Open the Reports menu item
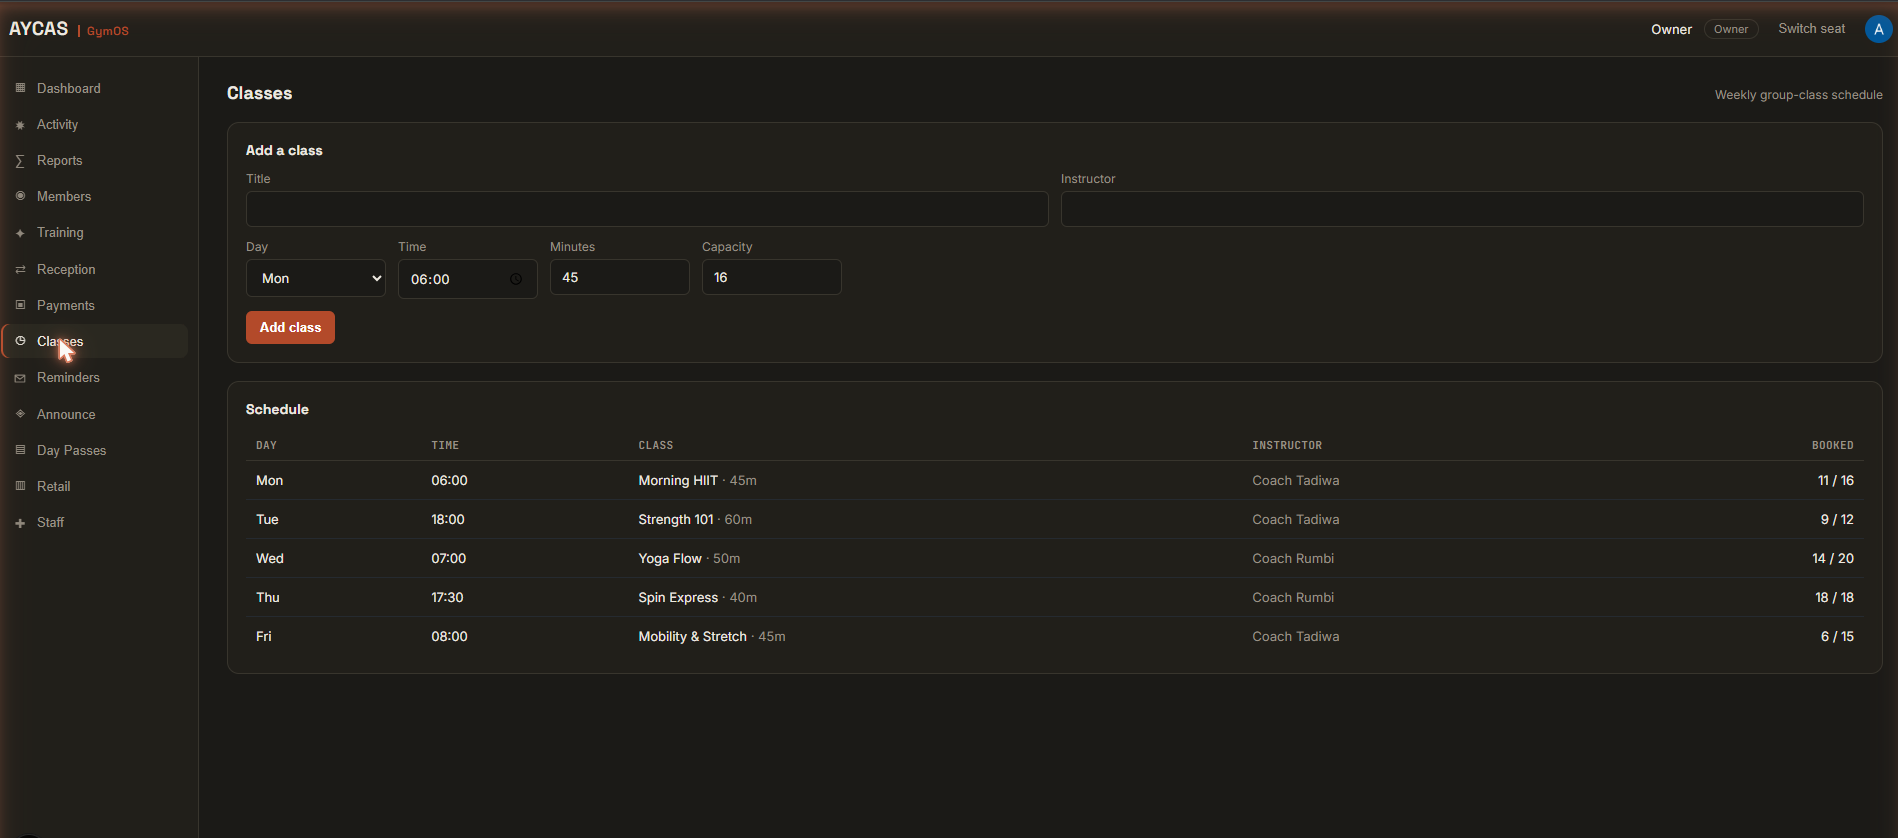The image size is (1898, 838). pyautogui.click(x=96, y=160)
